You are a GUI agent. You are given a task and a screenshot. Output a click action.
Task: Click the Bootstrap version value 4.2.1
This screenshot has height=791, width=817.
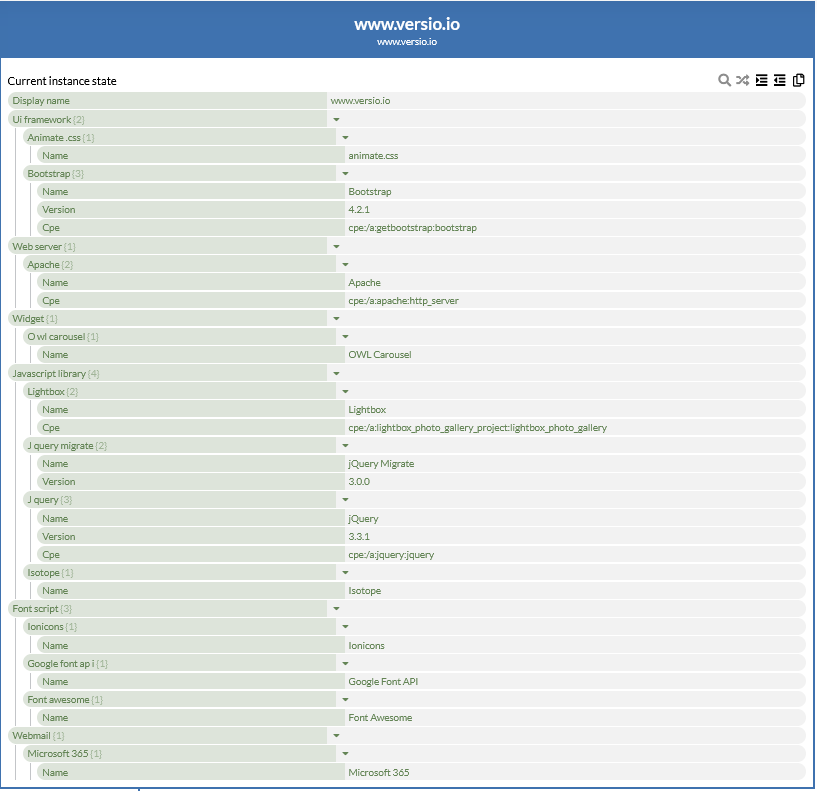click(359, 209)
